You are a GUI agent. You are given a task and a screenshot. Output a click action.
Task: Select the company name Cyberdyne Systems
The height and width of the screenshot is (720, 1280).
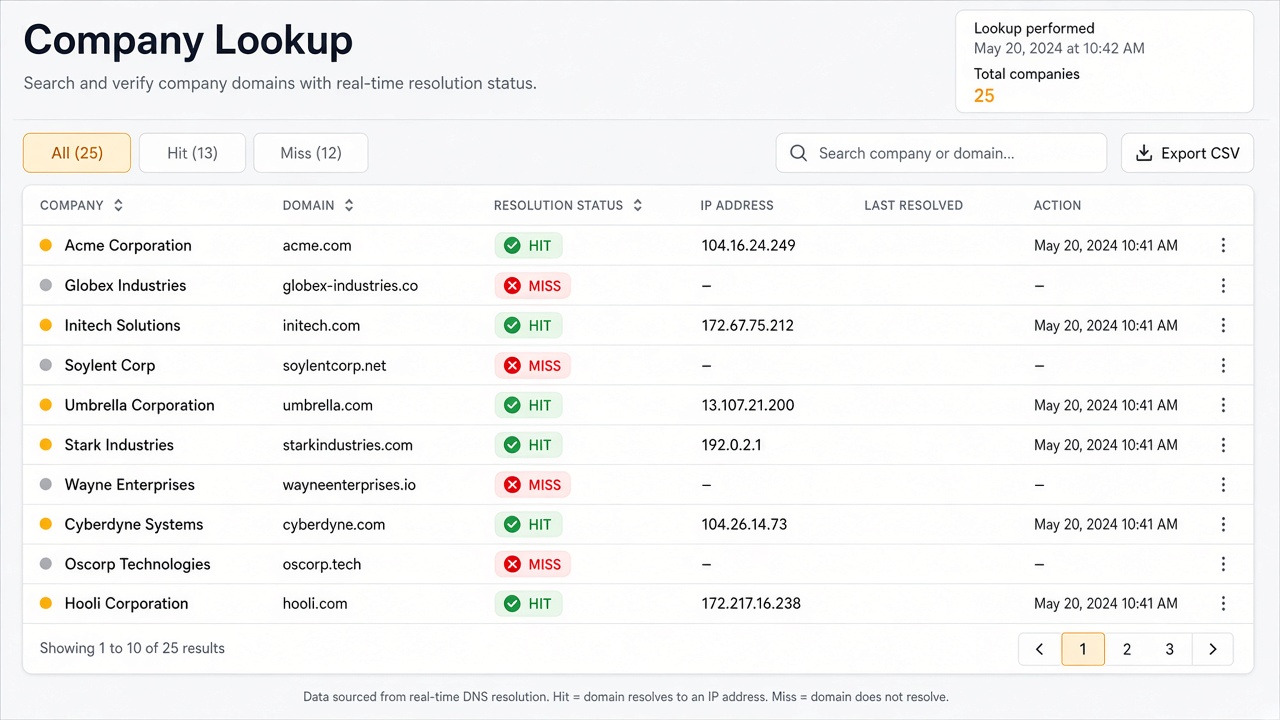click(x=134, y=524)
